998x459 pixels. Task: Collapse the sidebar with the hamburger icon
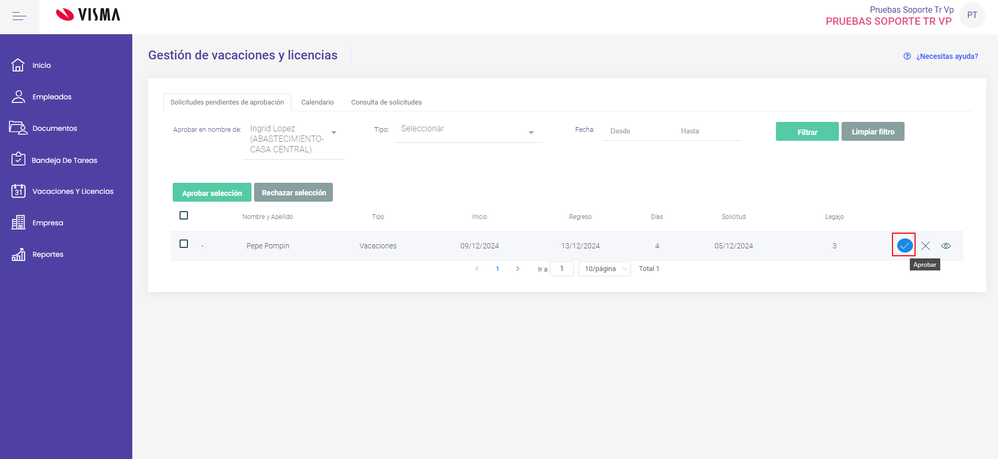click(x=20, y=16)
